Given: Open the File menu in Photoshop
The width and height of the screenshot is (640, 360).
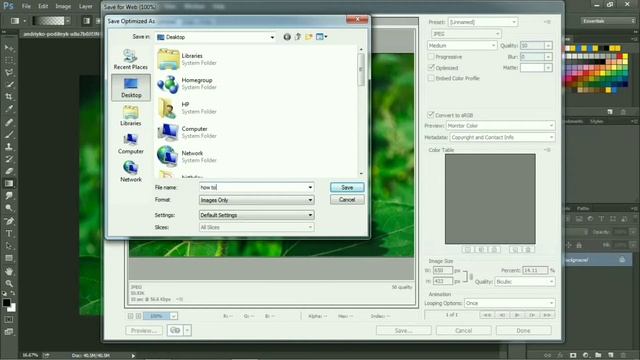Looking at the screenshot, I should (x=26, y=7).
